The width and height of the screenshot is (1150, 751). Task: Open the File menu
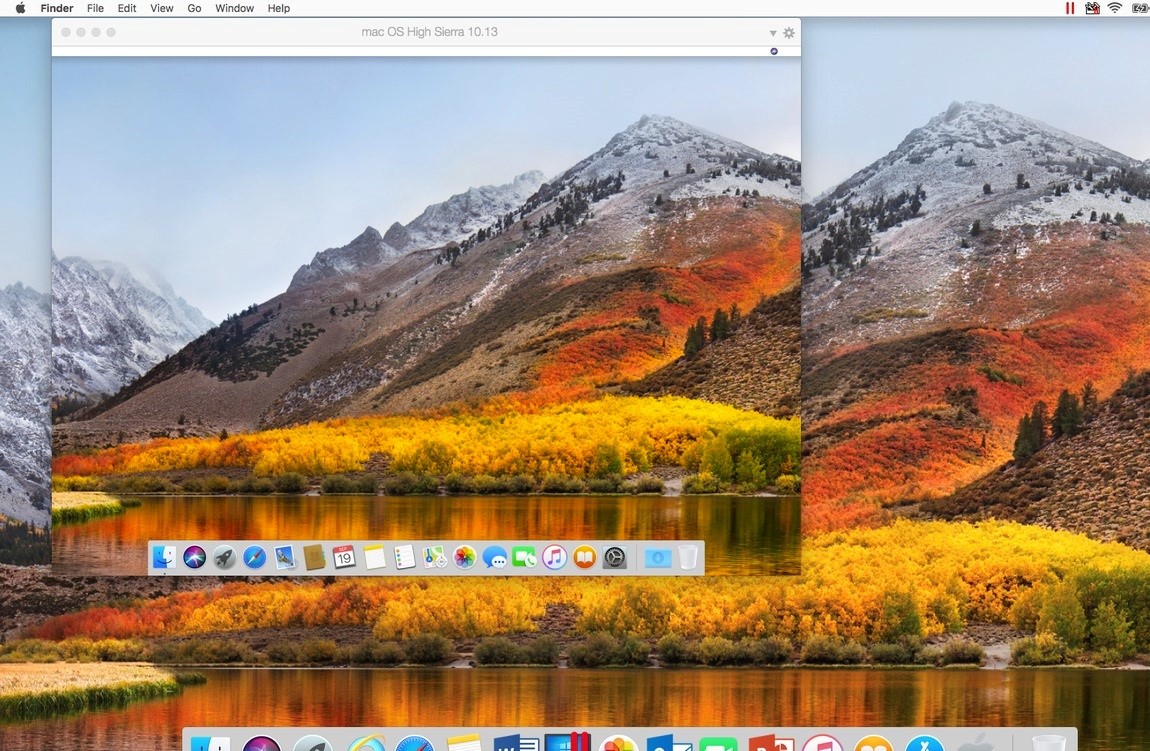(x=95, y=8)
